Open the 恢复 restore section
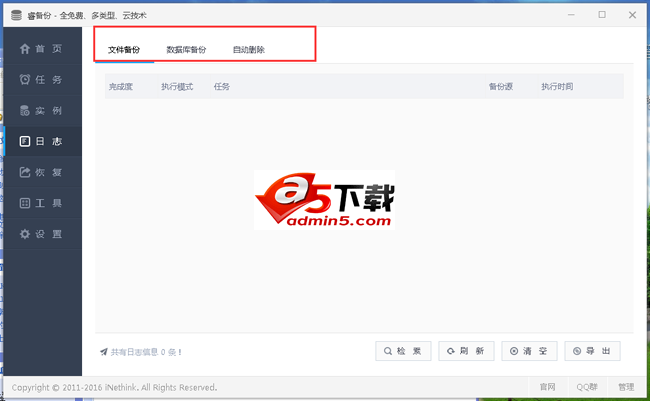The image size is (650, 401). coord(42,172)
